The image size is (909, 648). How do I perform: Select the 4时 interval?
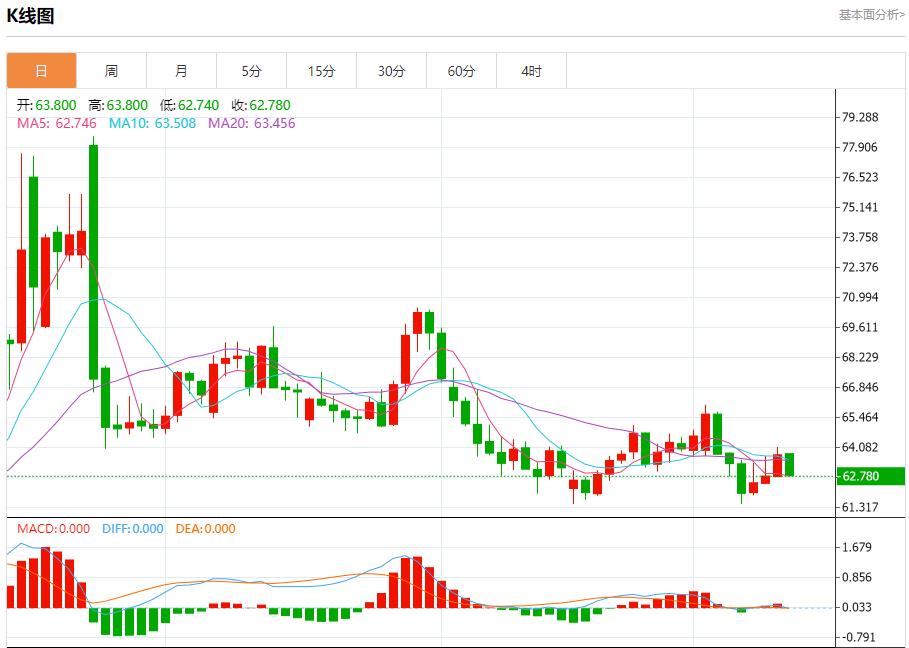[532, 70]
